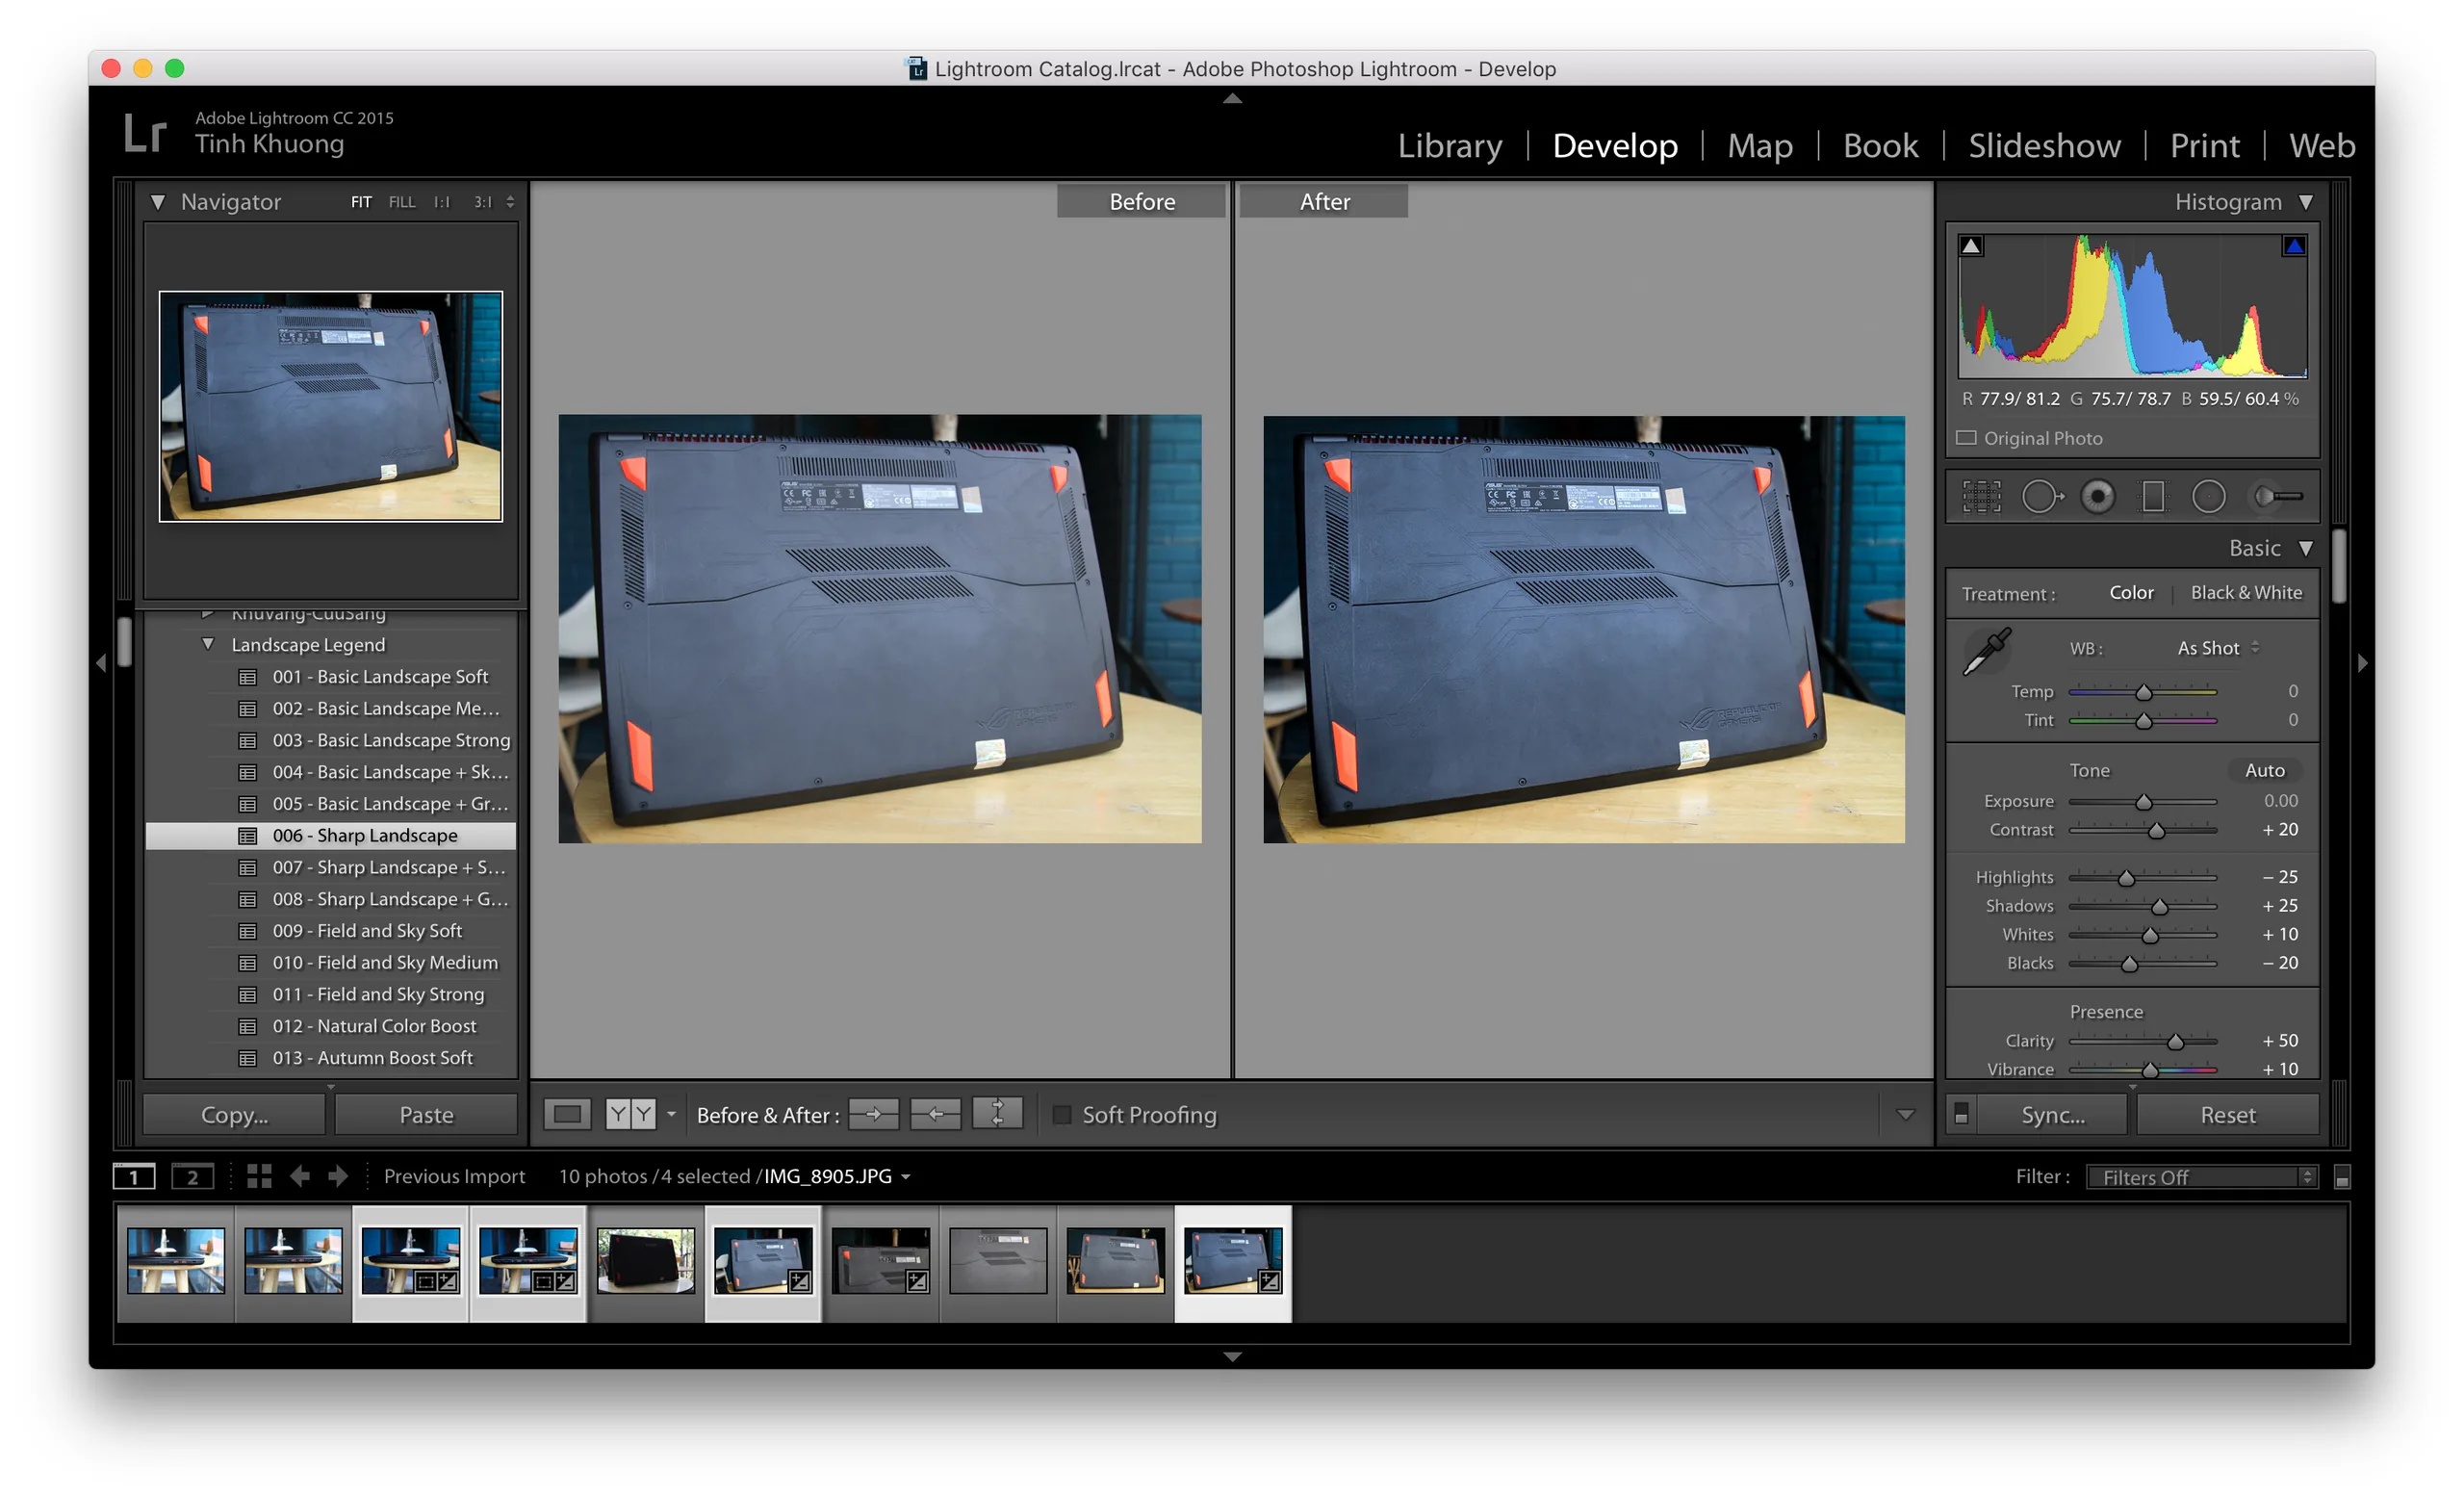Click the Paste button
The height and width of the screenshot is (1496, 2464).
point(426,1114)
